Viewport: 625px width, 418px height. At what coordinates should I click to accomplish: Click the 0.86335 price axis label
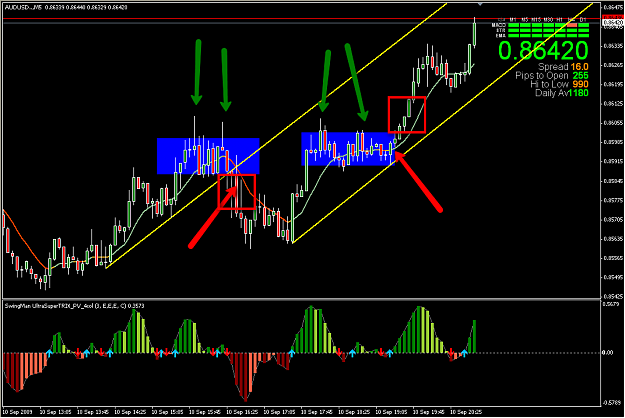coord(614,46)
